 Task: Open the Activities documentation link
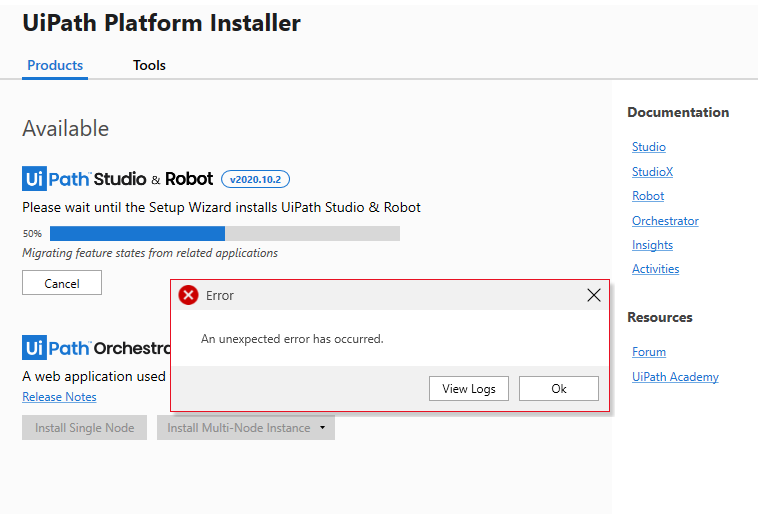(656, 269)
